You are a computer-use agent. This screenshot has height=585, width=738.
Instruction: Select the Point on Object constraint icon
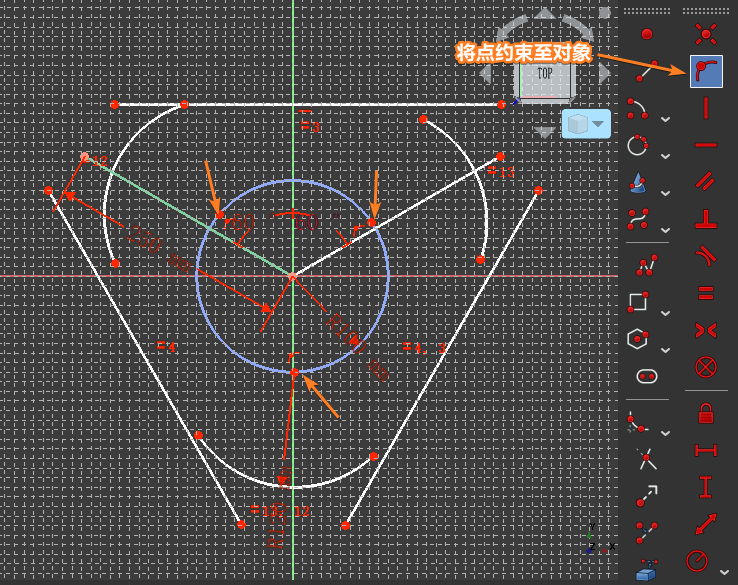point(706,72)
